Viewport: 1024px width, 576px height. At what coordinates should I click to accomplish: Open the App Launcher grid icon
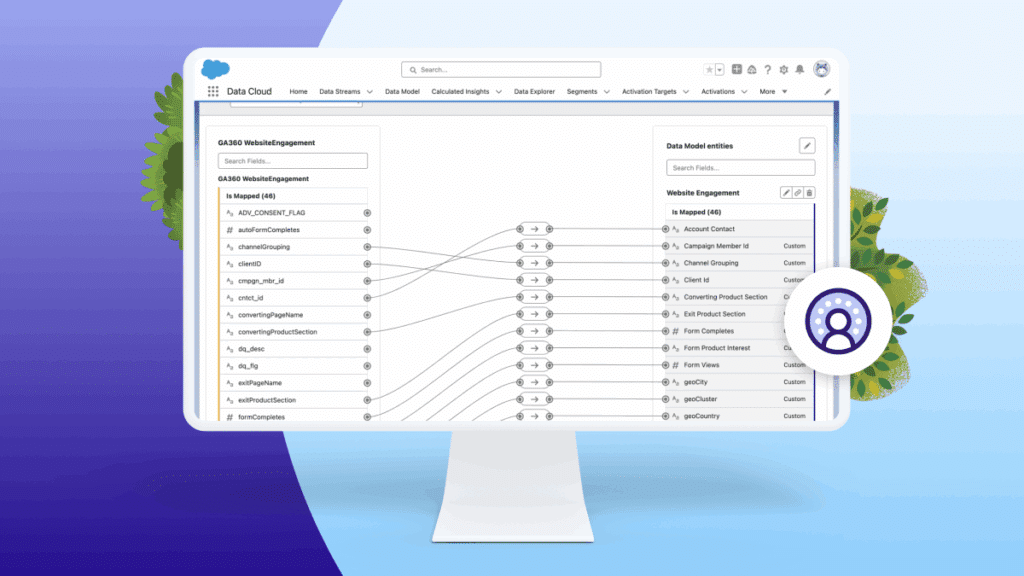pyautogui.click(x=213, y=91)
